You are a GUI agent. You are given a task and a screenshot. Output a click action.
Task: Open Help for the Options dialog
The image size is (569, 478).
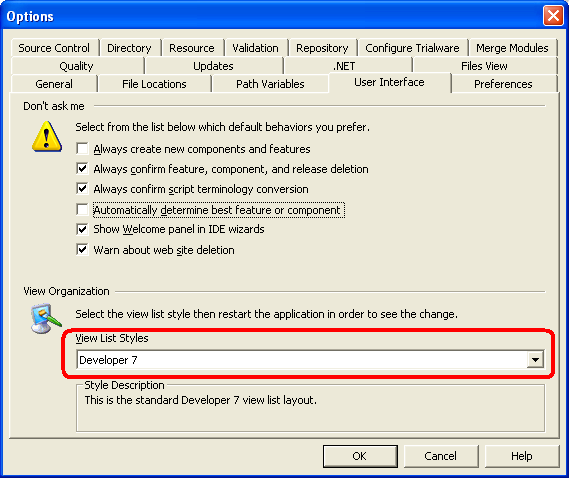click(521, 456)
